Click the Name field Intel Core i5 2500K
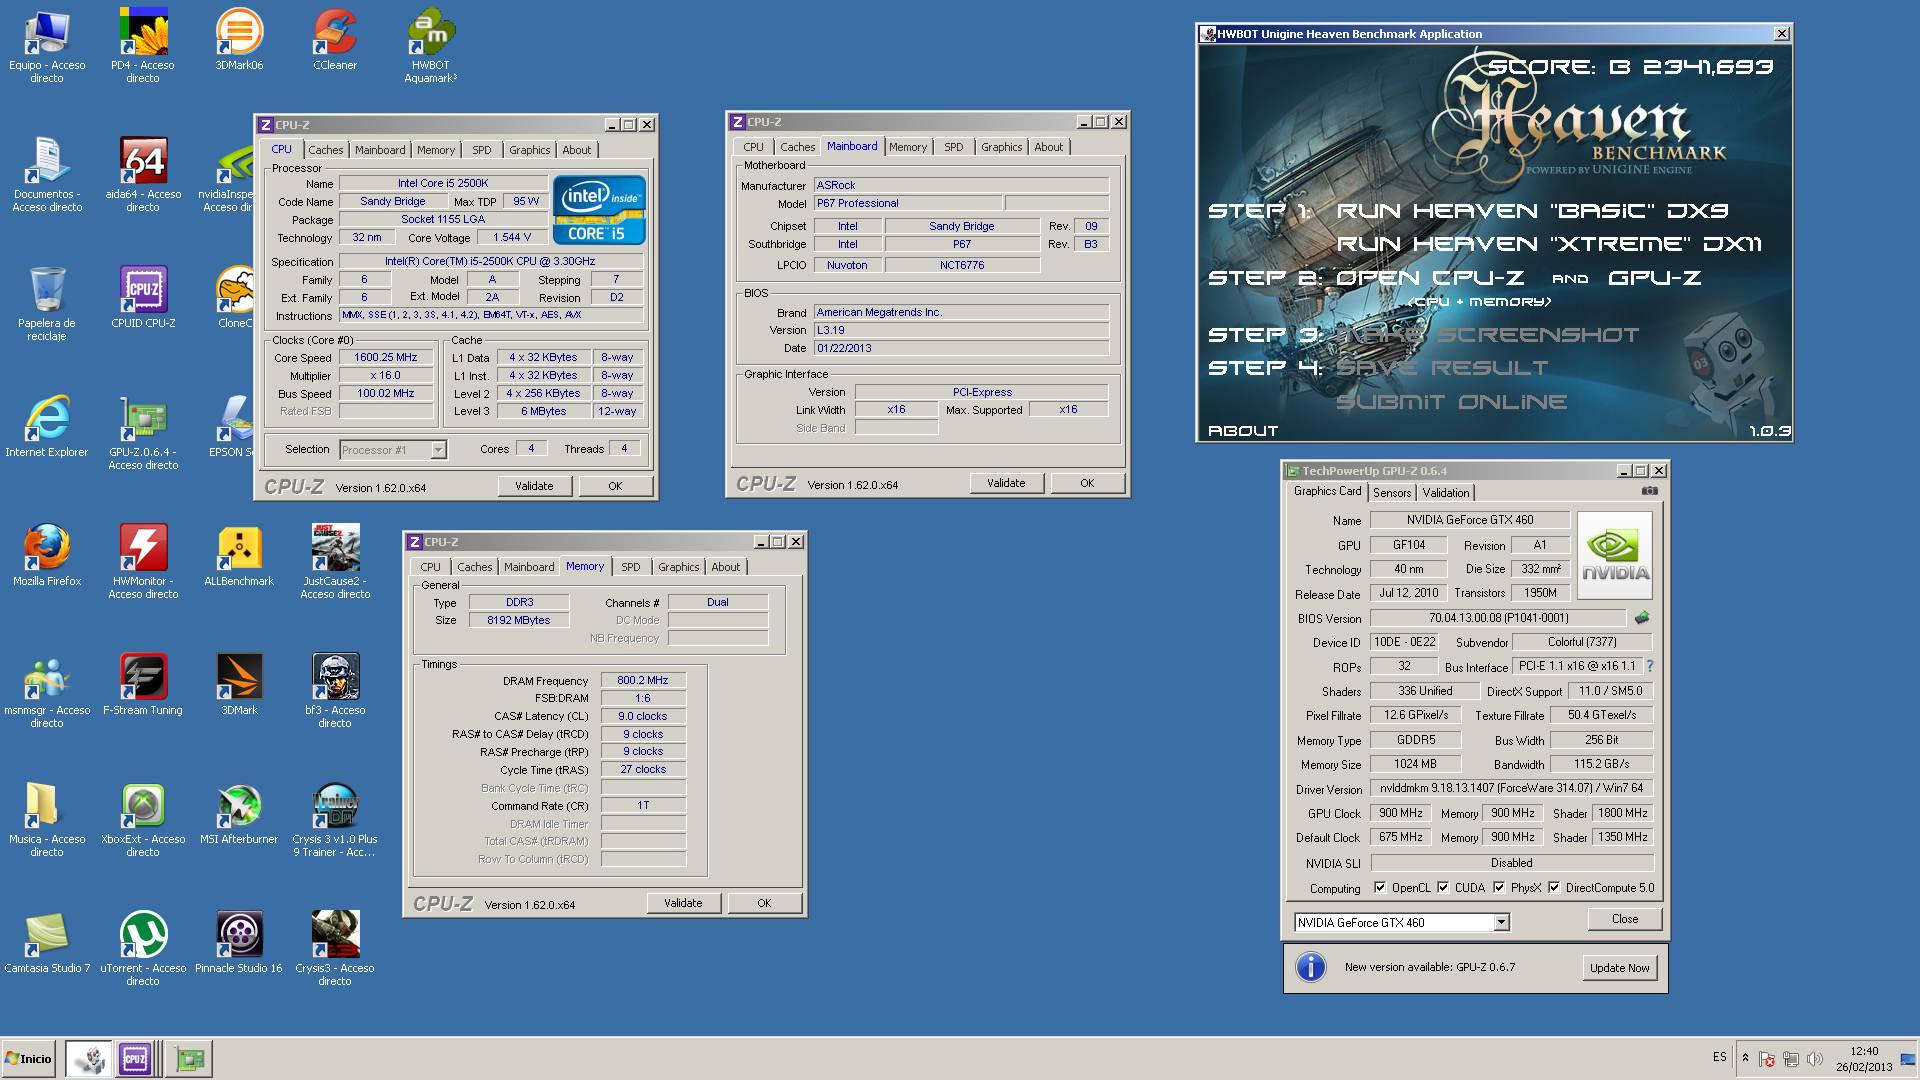 (443, 184)
